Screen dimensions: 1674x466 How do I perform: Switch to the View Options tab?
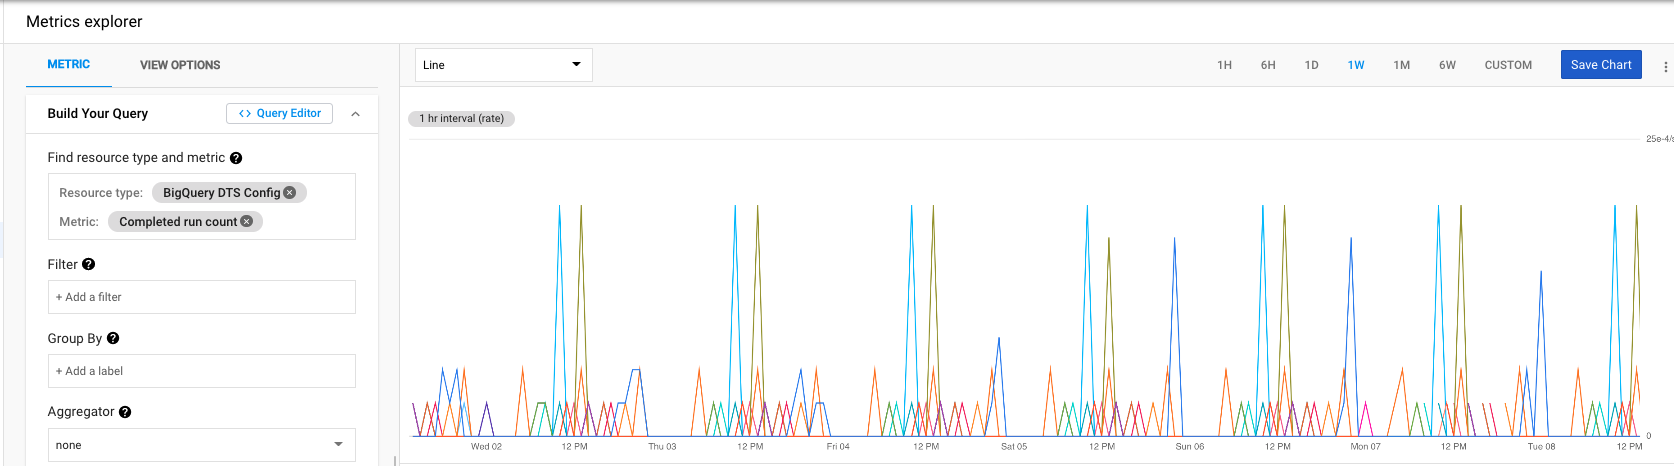180,65
